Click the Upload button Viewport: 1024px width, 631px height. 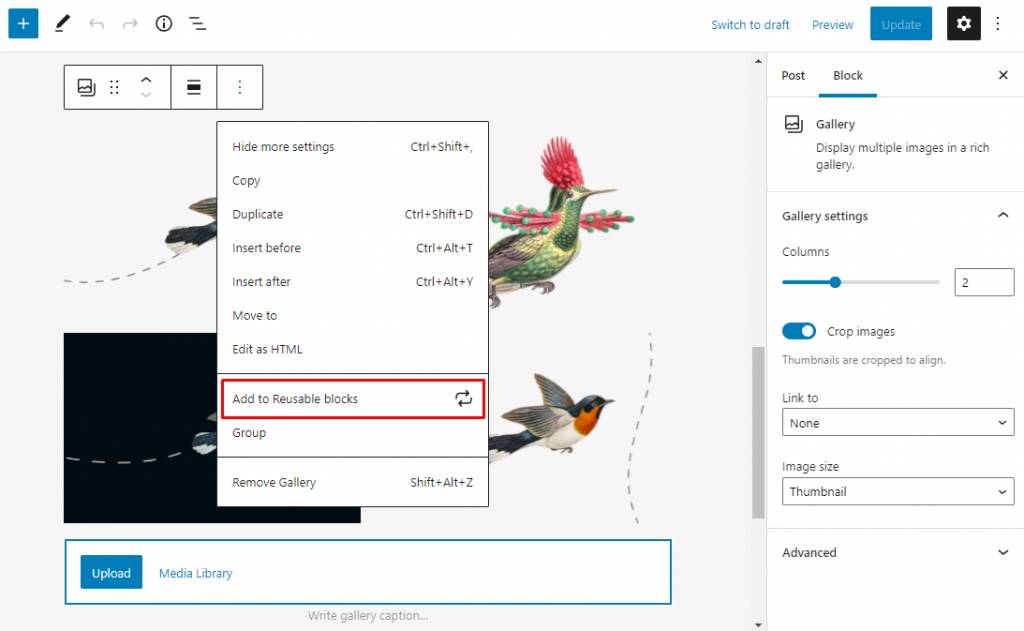click(x=111, y=573)
